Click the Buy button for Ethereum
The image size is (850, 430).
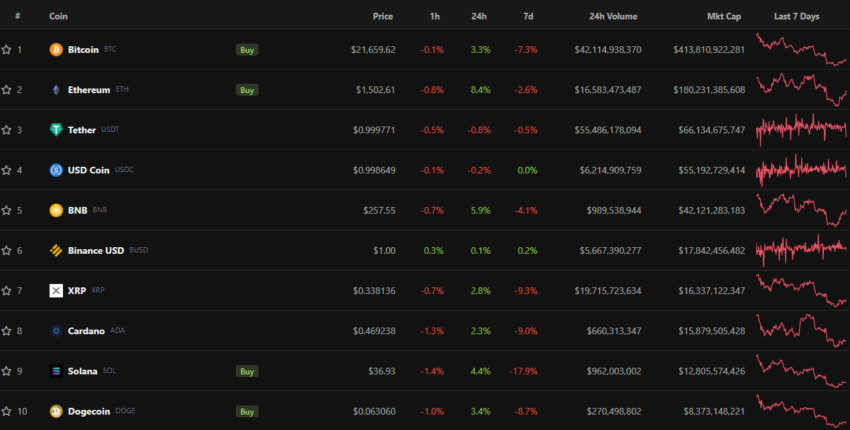tap(247, 90)
